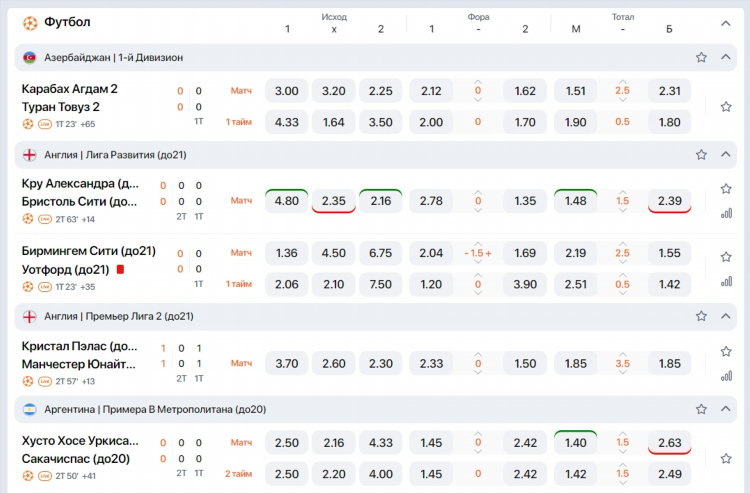Collapse the Футбол section
750x493 pixels.
point(726,23)
